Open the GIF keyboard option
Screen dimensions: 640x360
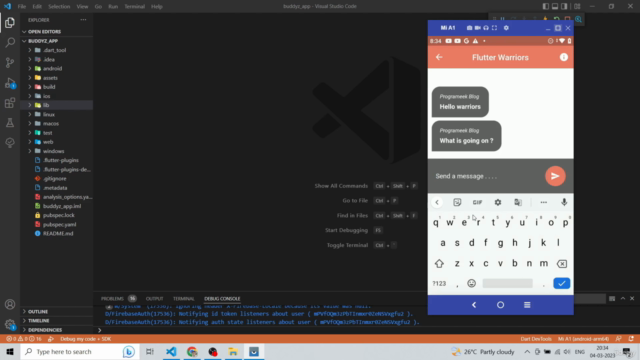click(477, 202)
